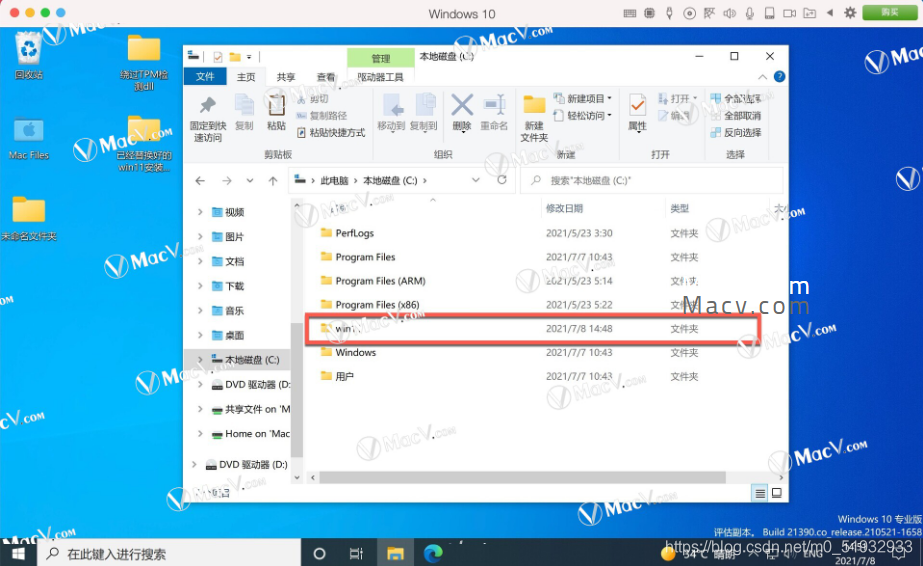
Task: Click 此电脑 in the address bar
Action: [334, 181]
